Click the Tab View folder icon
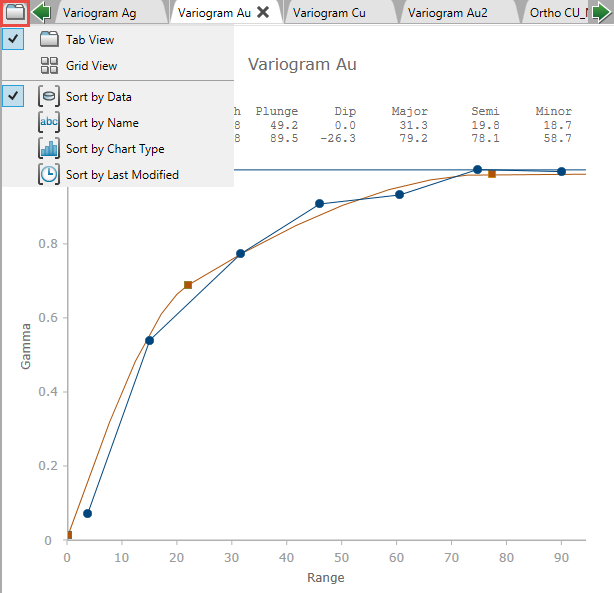614x593 pixels. click(x=49, y=39)
